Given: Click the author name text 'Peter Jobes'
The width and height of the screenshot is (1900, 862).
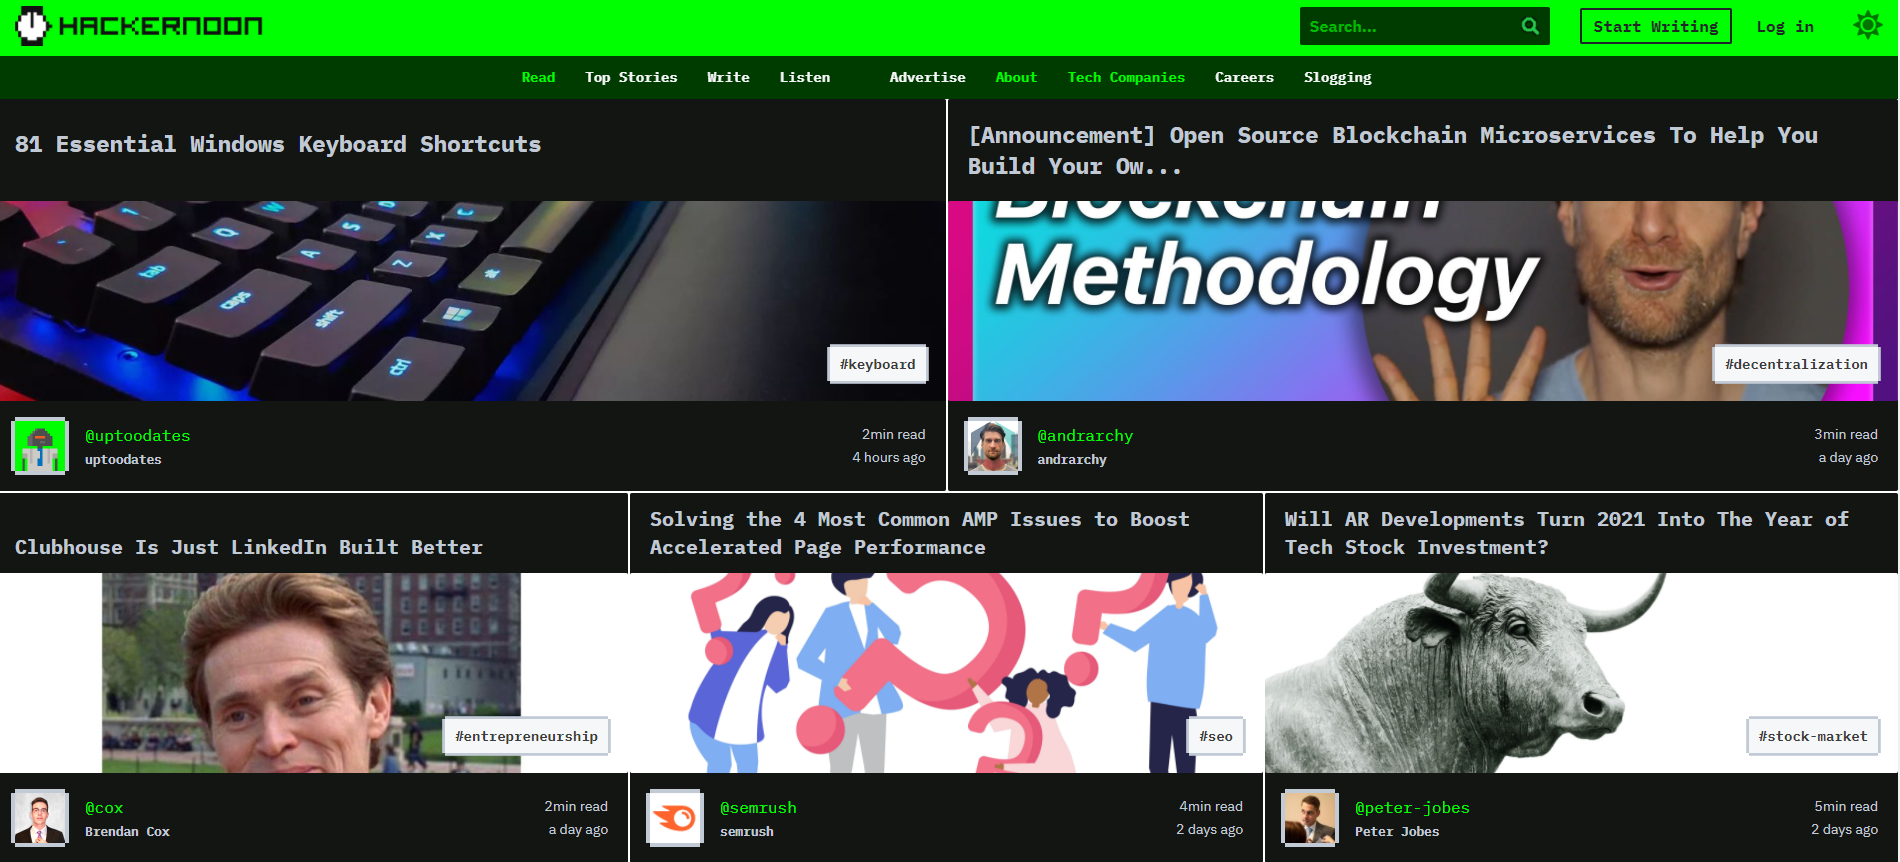Looking at the screenshot, I should pyautogui.click(x=1397, y=832).
